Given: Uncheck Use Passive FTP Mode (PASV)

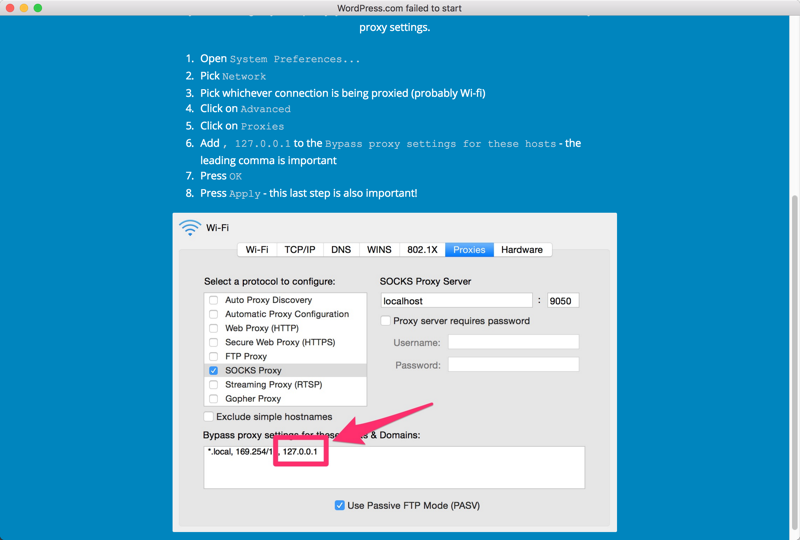Looking at the screenshot, I should point(339,505).
